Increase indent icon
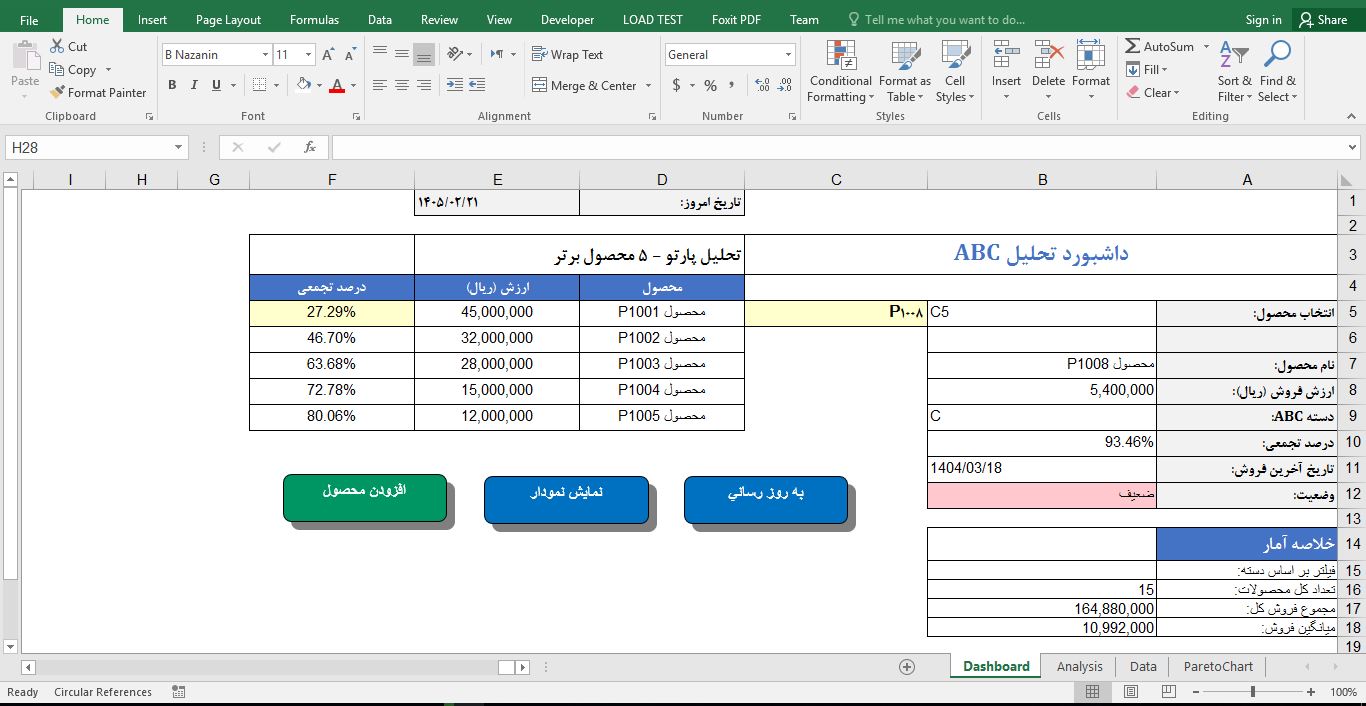This screenshot has height=706, width=1366. point(477,86)
